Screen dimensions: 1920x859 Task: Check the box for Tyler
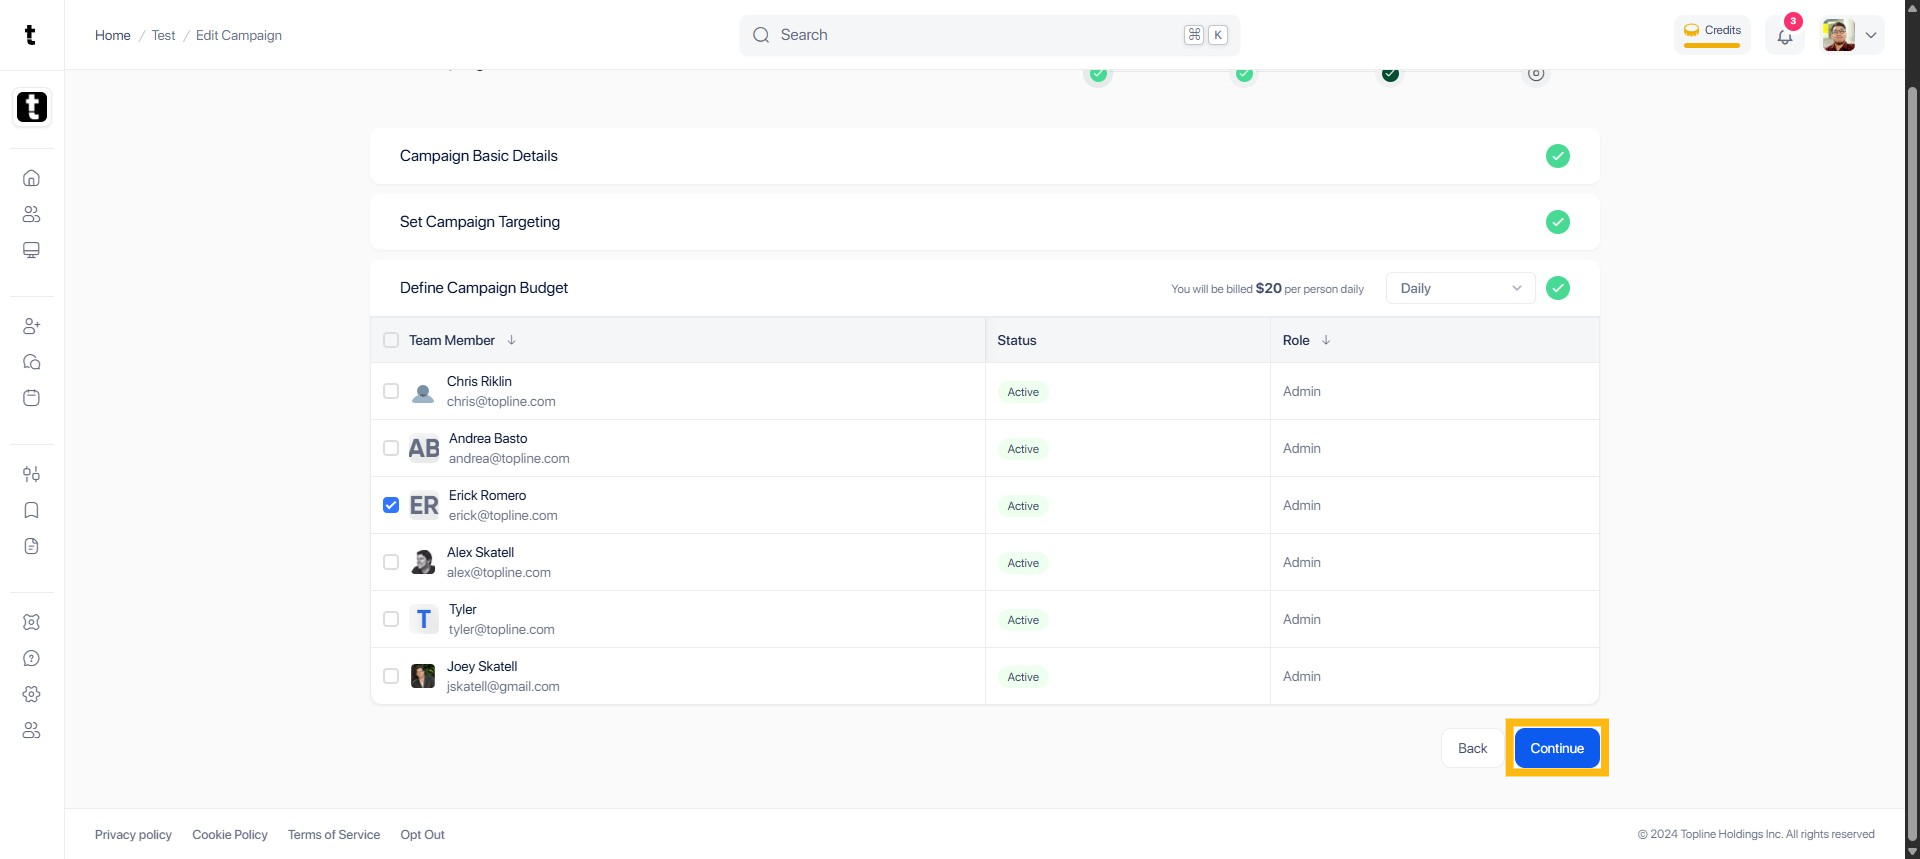pyautogui.click(x=391, y=619)
